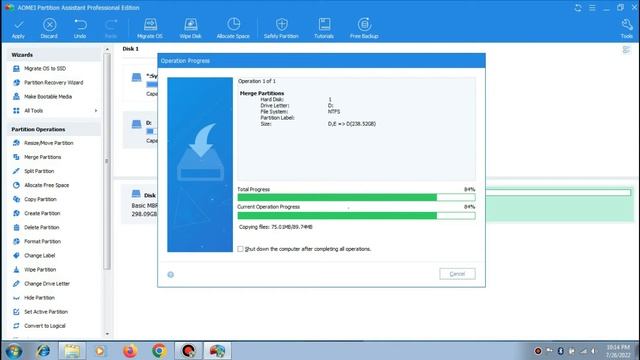Click the help icon in Operation Progress dialog

[x=171, y=275]
